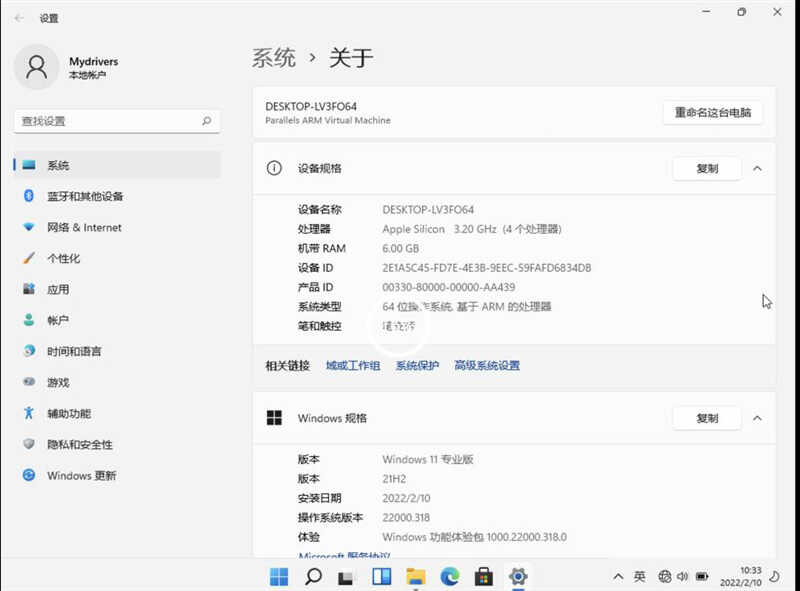Open the Start menu on taskbar
Screen dimensions: 800x591
pyautogui.click(x=279, y=577)
